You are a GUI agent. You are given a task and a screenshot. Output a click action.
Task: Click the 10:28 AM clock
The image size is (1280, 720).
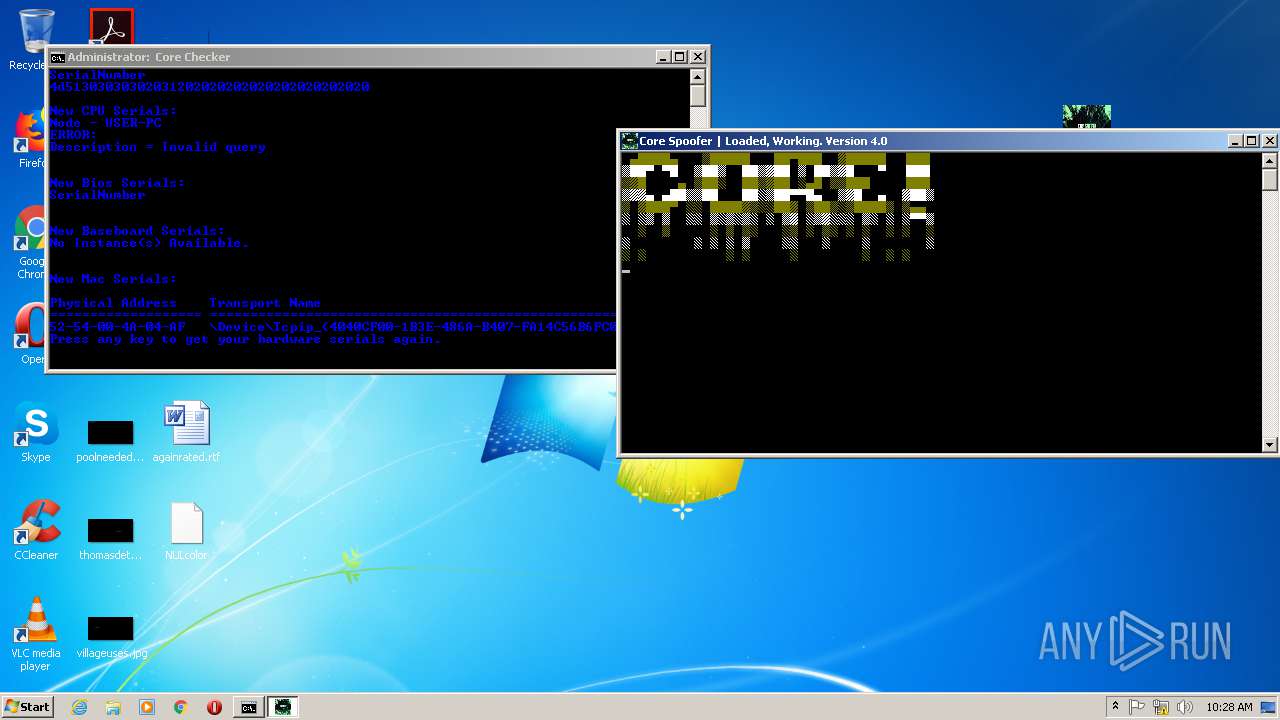click(x=1229, y=707)
